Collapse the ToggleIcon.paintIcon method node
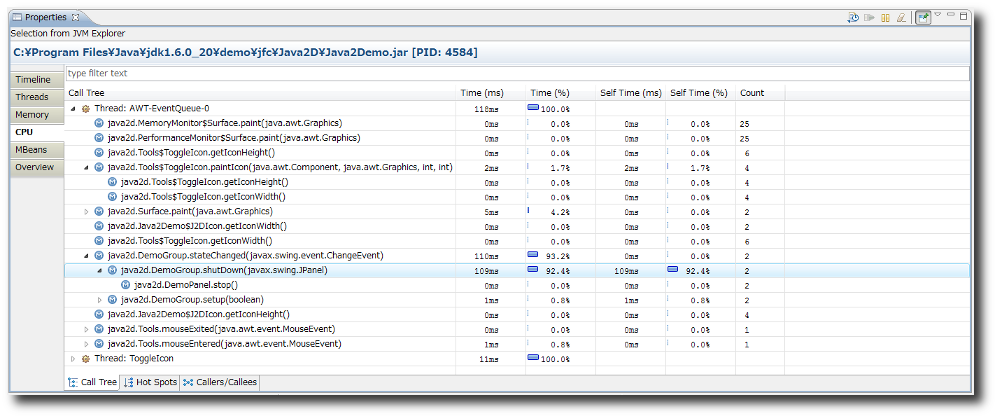This screenshot has width=997, height=418. pos(86,167)
